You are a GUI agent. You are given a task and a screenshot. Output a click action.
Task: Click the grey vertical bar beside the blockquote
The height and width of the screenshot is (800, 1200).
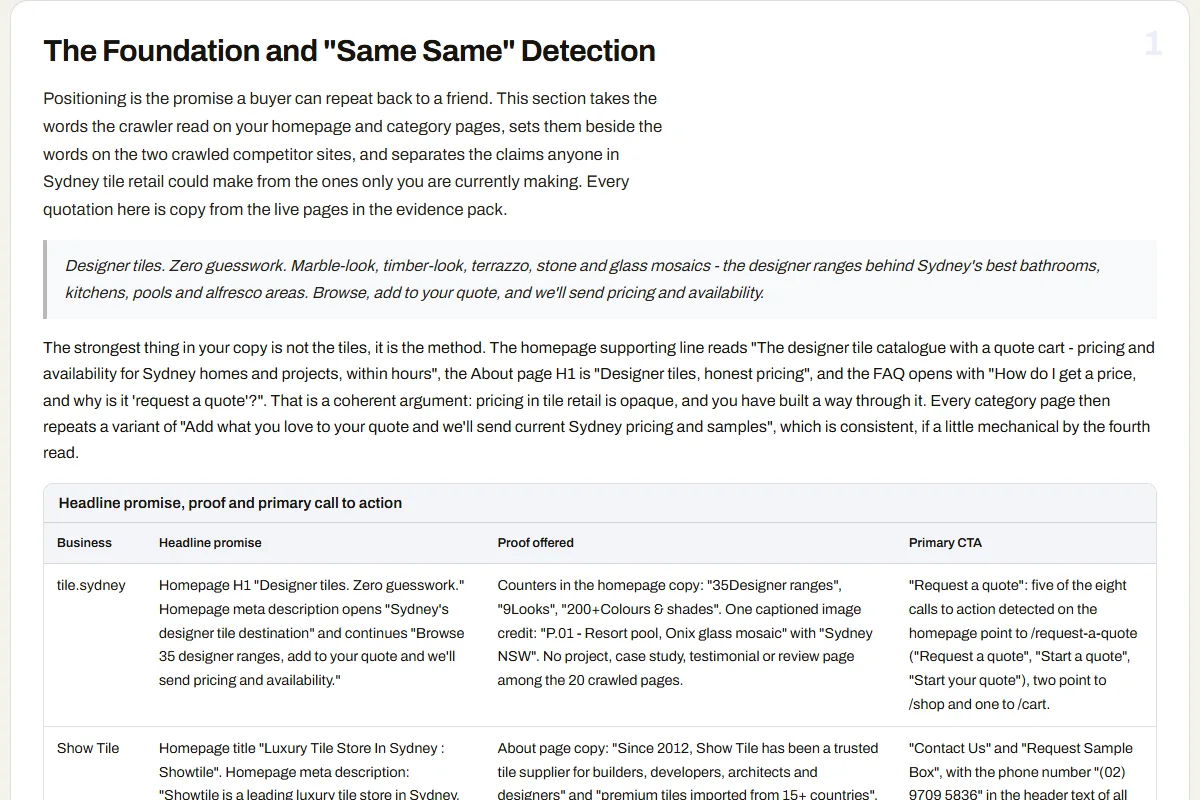tap(45, 279)
